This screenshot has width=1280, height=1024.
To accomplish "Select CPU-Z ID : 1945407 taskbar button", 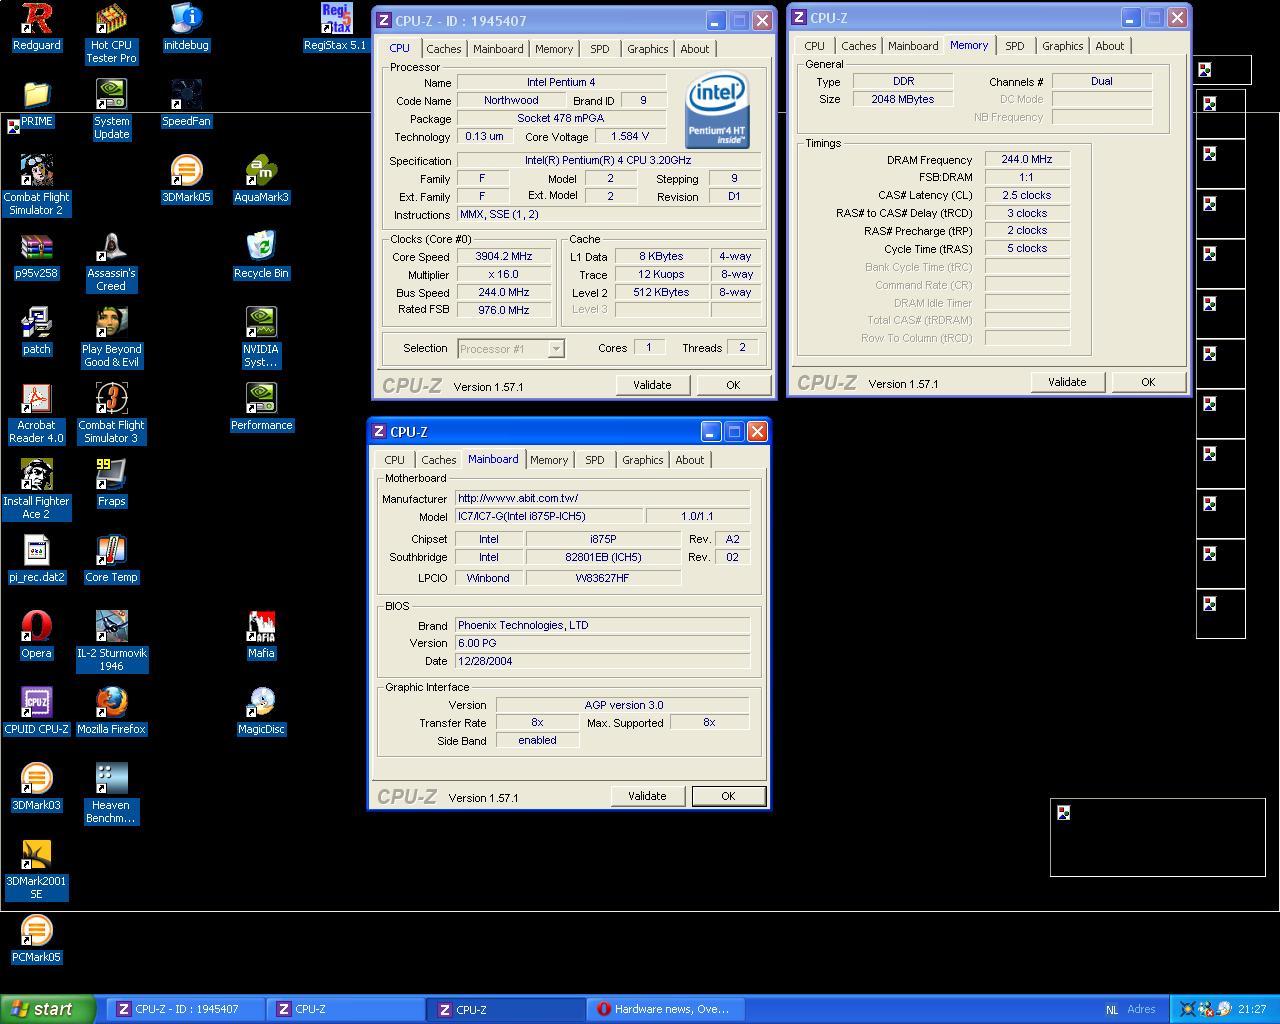I will pos(186,1009).
